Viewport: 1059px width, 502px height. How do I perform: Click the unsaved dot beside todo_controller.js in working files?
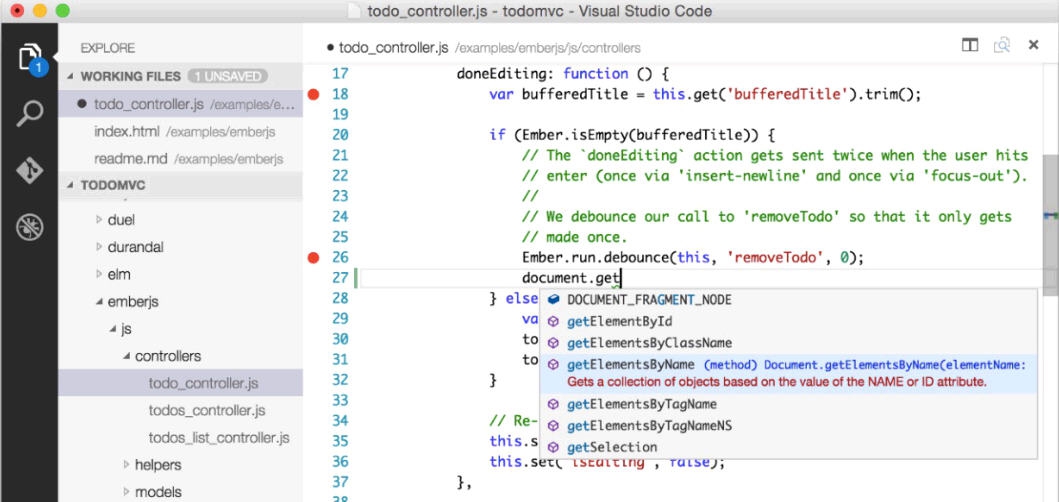[82, 104]
